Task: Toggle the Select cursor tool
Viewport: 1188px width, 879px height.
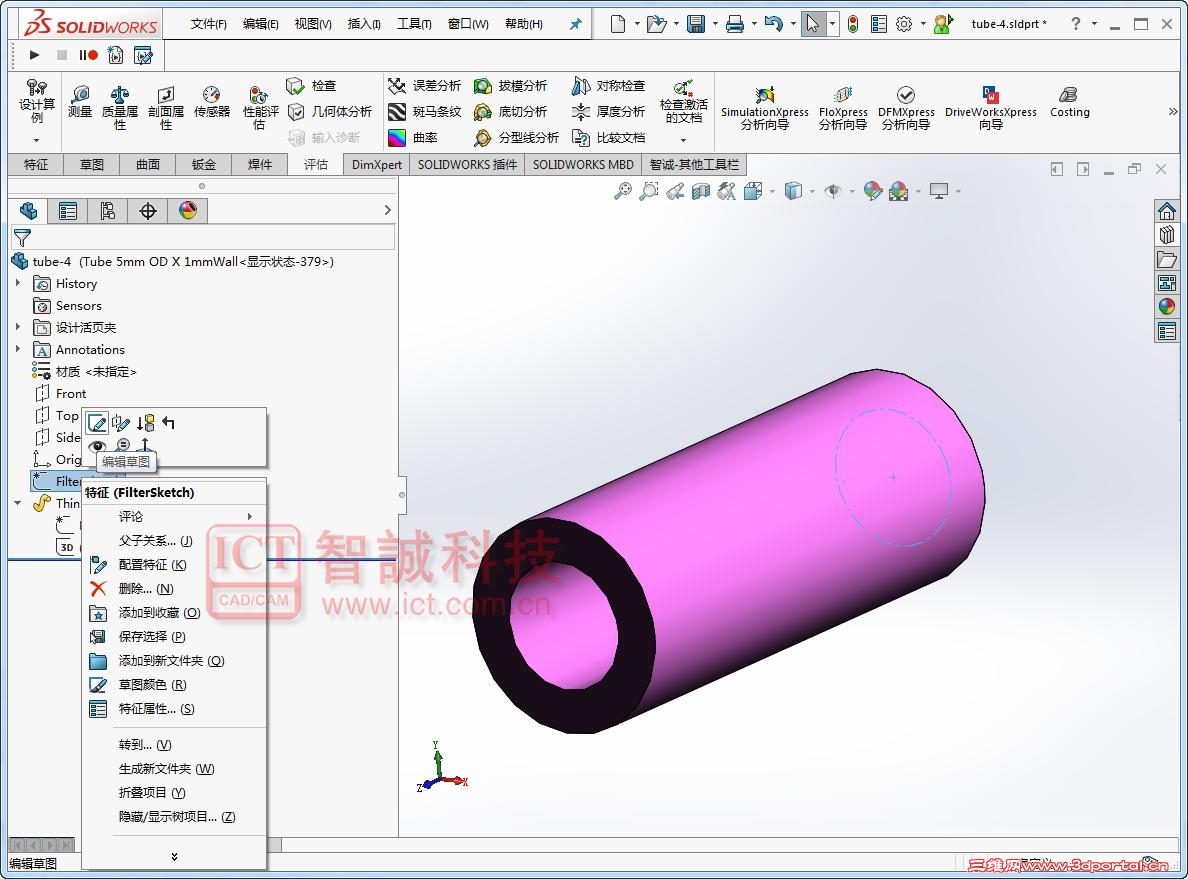Action: (x=812, y=24)
